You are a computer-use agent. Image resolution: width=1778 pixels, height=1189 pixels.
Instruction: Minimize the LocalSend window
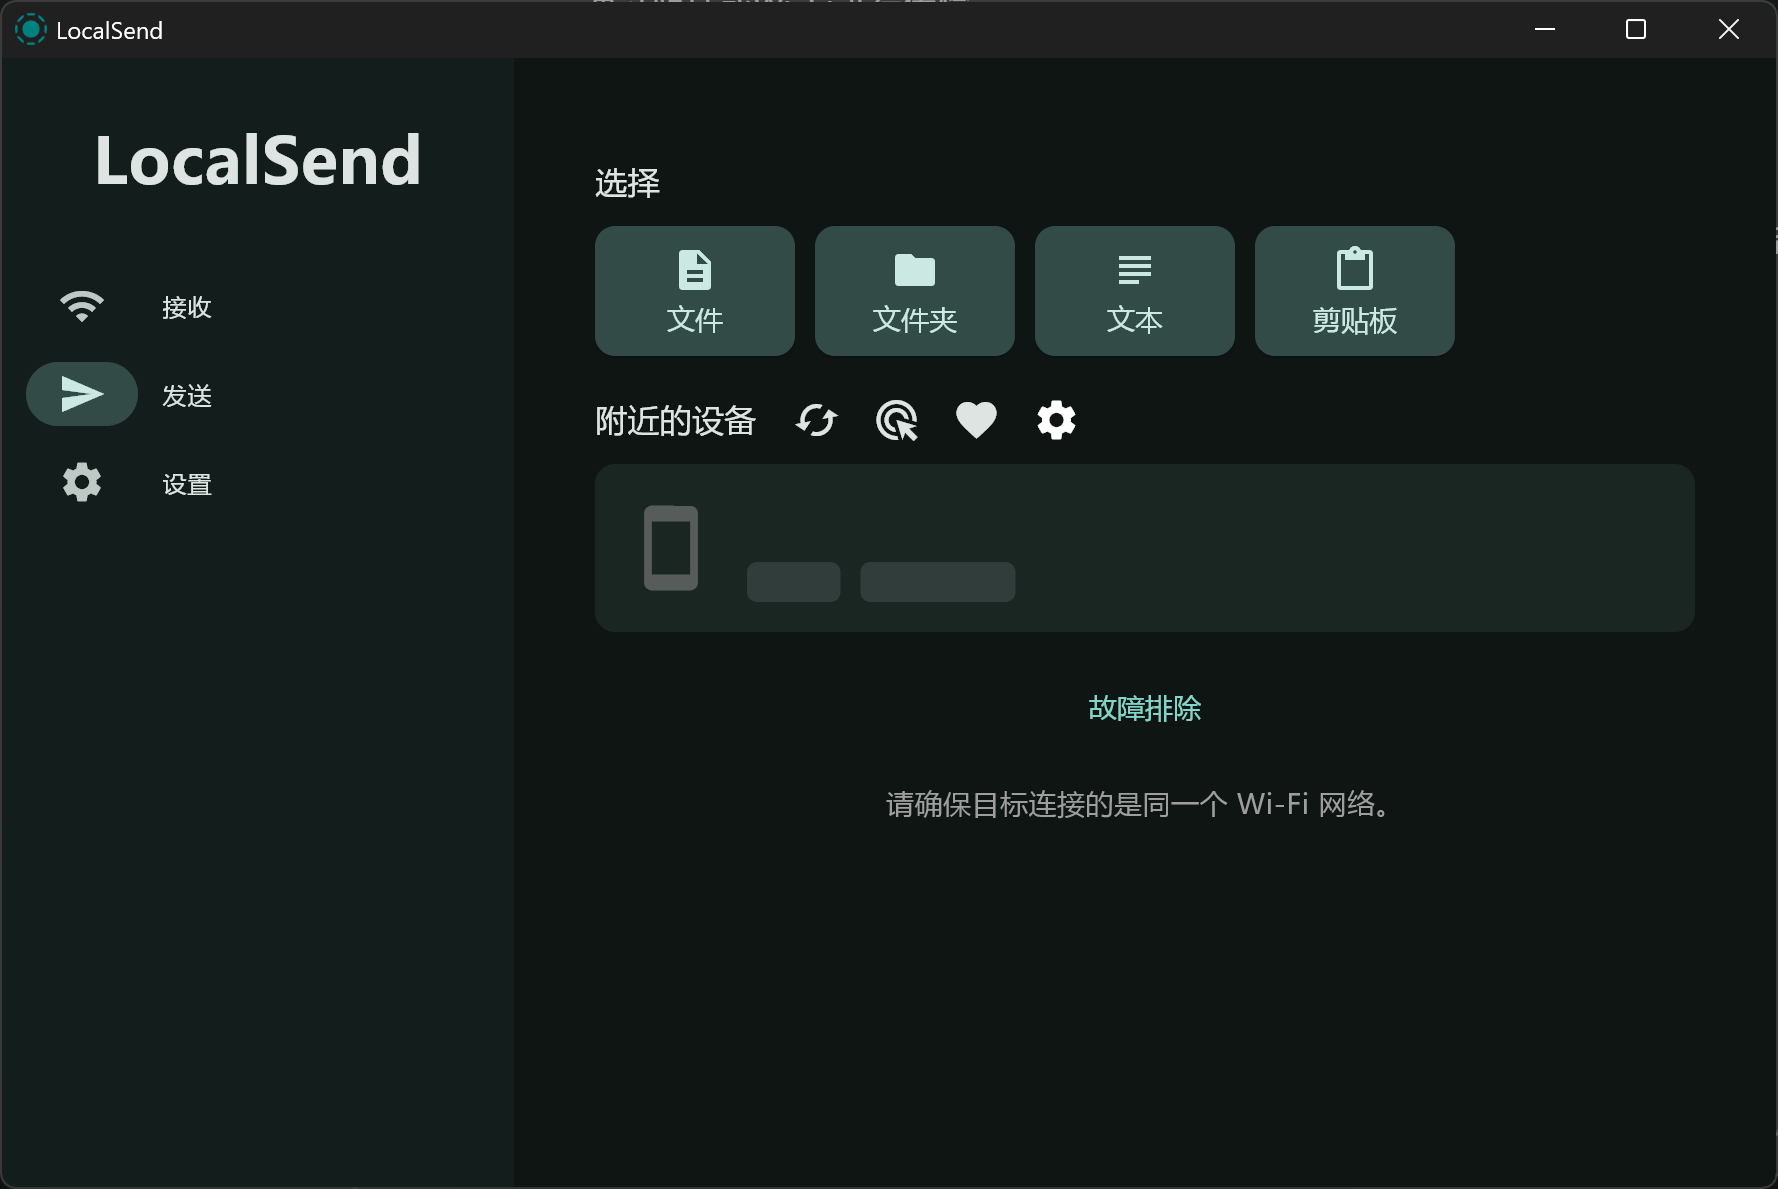1545,30
